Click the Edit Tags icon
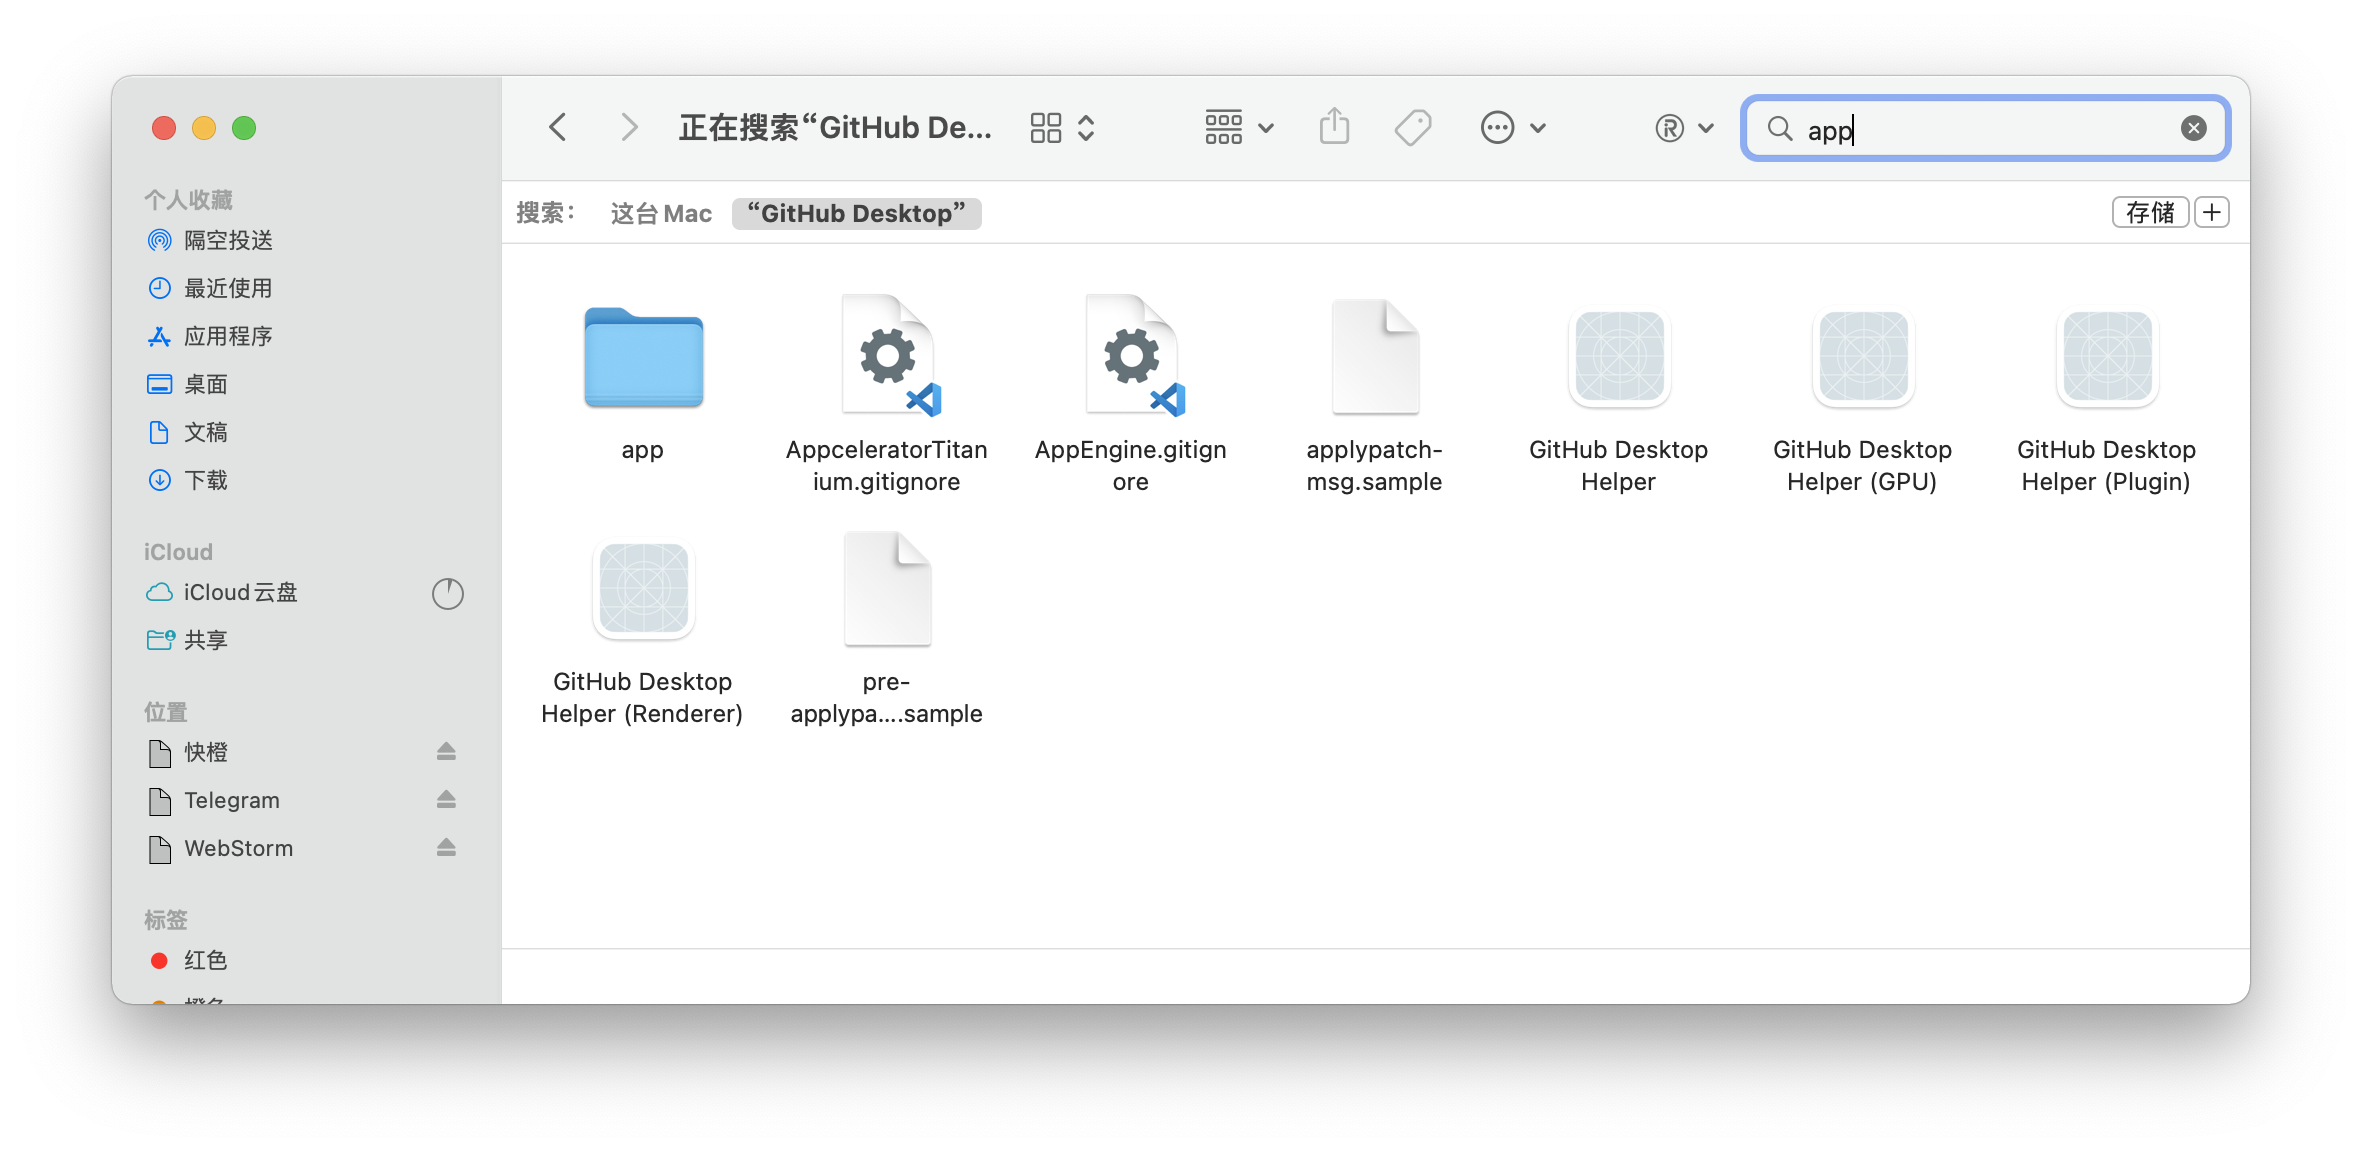Image resolution: width=2362 pixels, height=1152 pixels. pos(1413,128)
